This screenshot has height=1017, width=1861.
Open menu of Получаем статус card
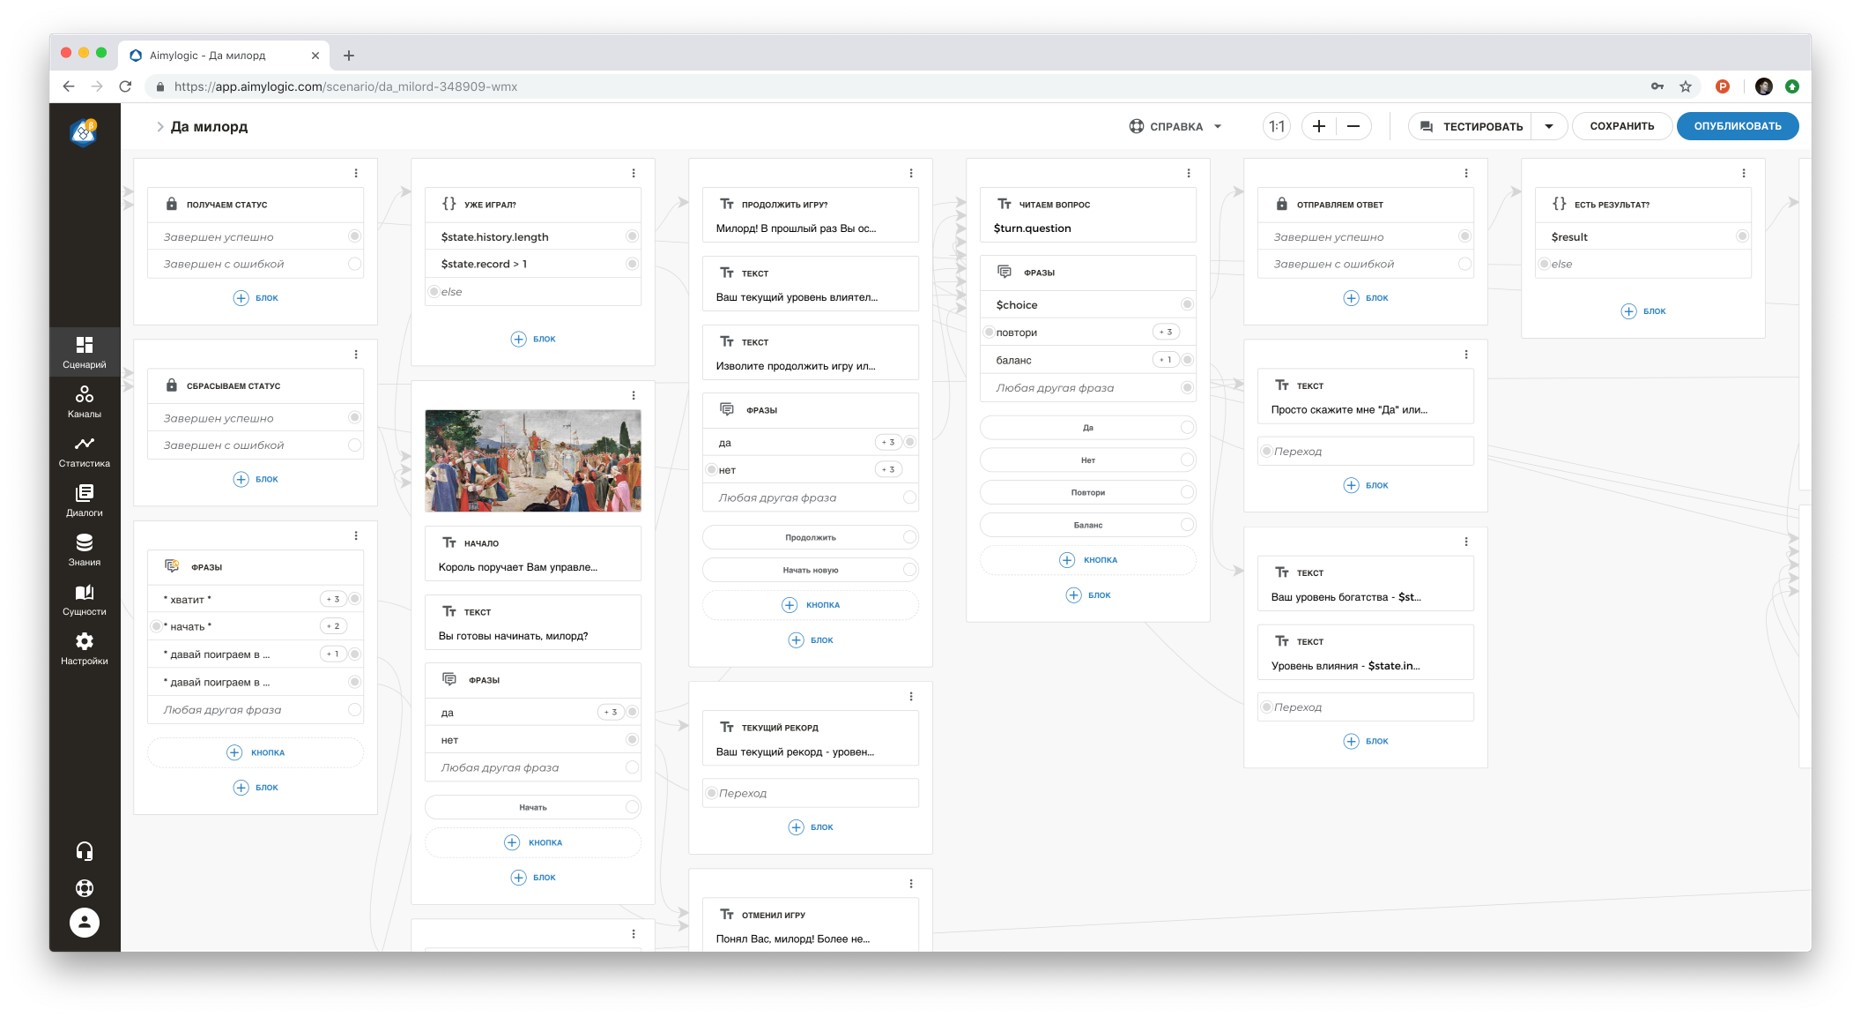pyautogui.click(x=356, y=173)
